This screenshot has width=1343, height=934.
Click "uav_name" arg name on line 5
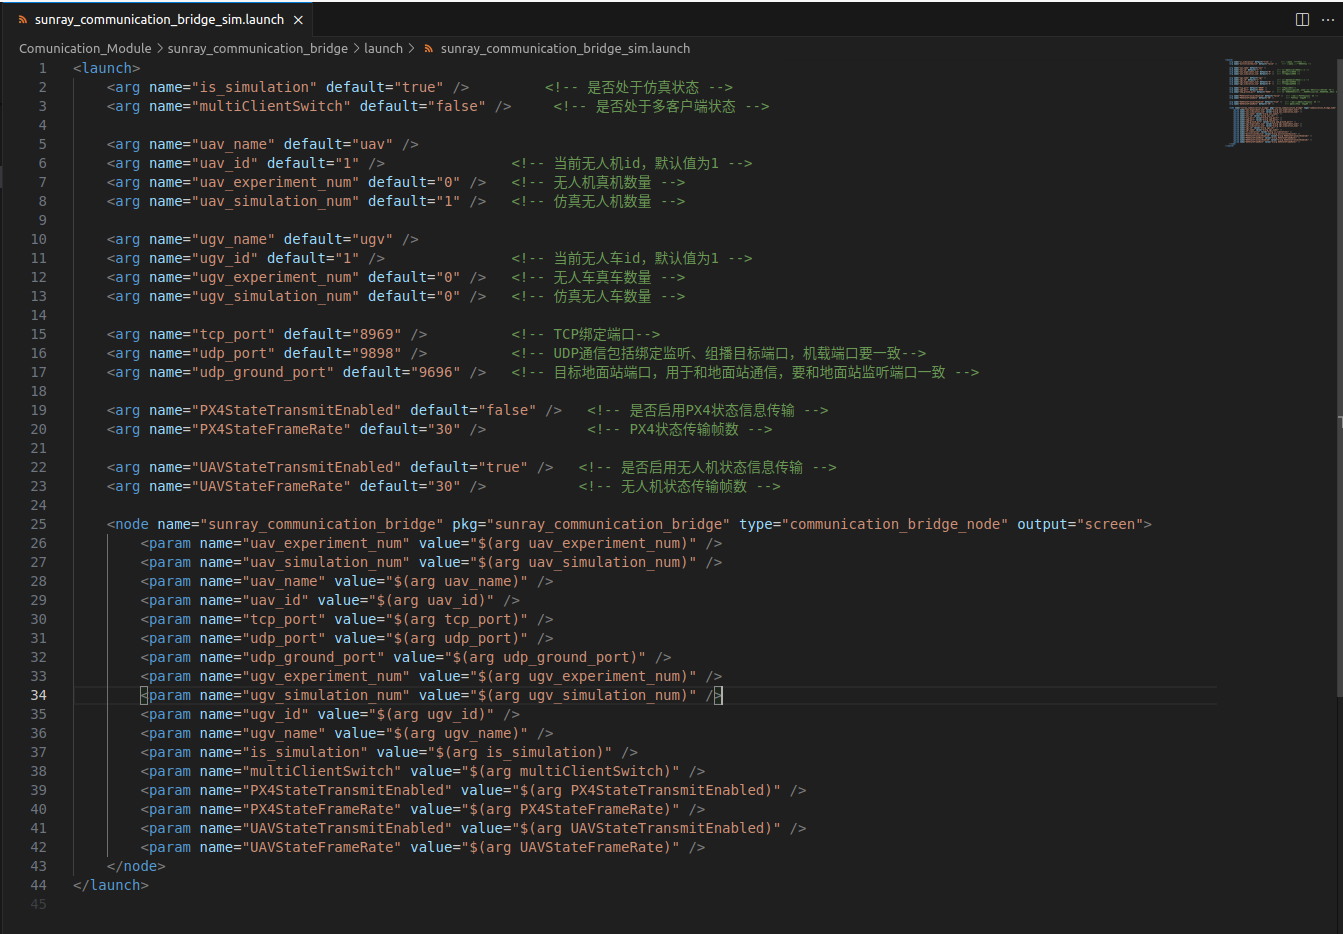(x=233, y=144)
